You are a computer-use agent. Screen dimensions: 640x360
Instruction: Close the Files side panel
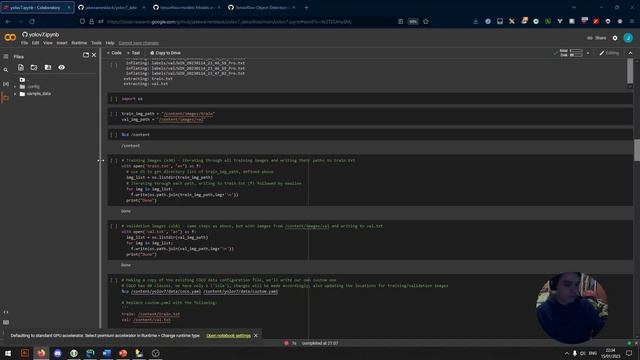(94, 55)
